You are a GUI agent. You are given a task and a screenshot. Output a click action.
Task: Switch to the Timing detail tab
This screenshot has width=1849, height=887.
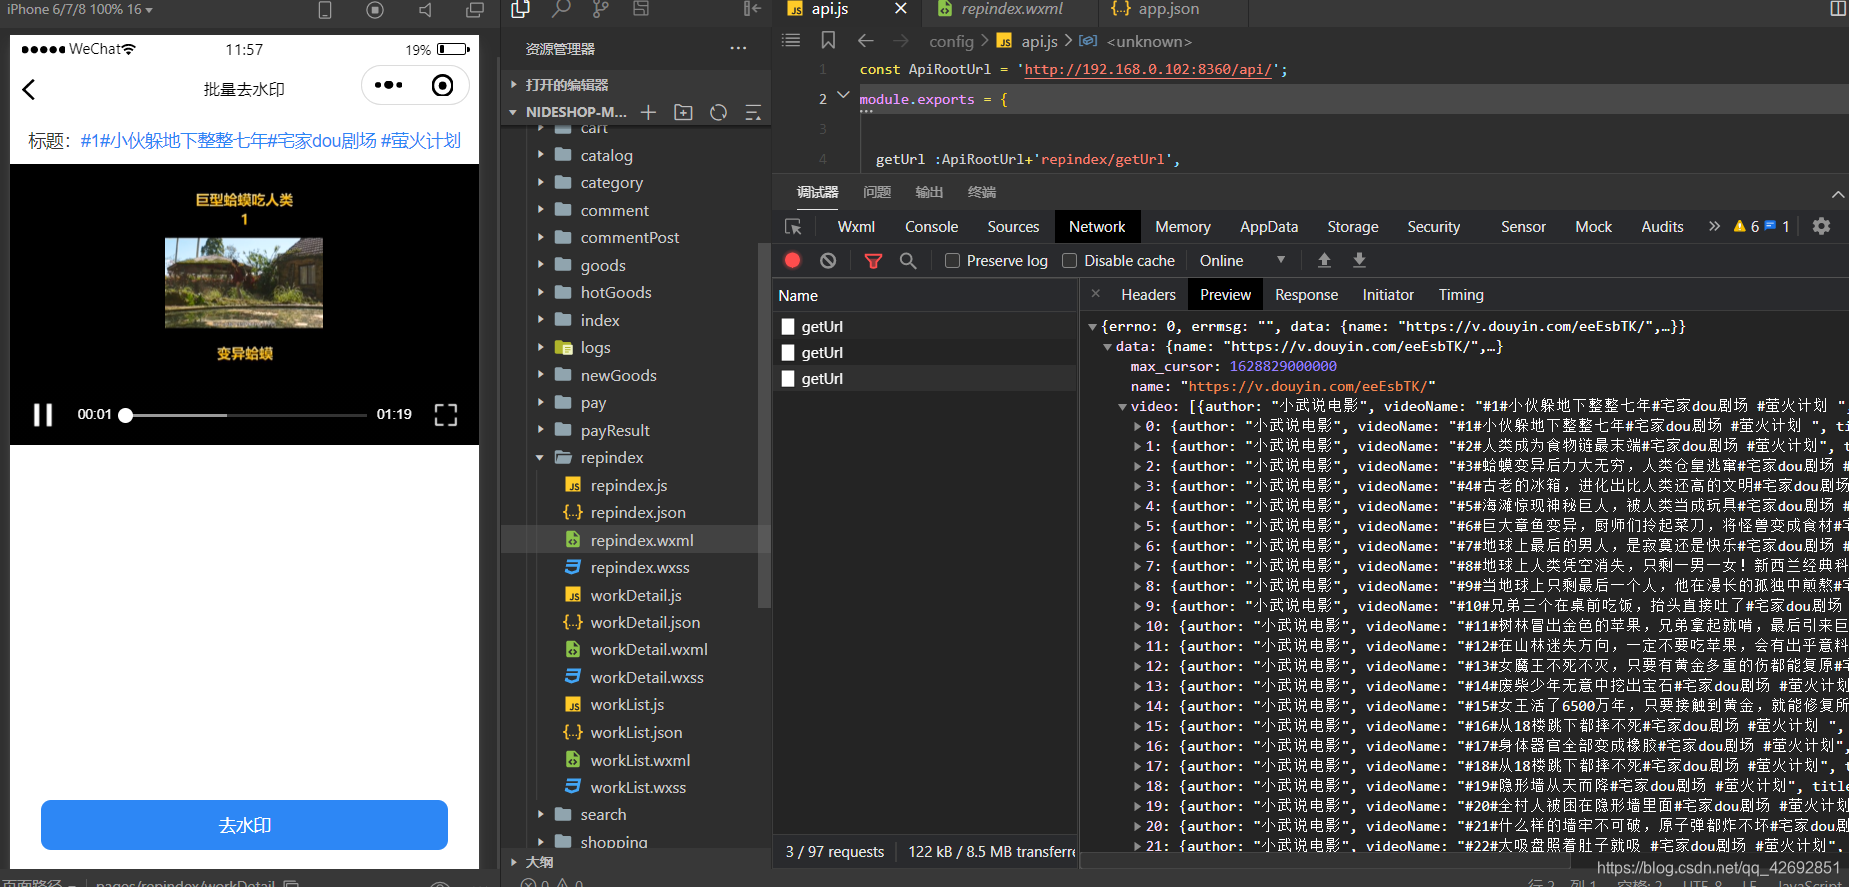click(1460, 295)
